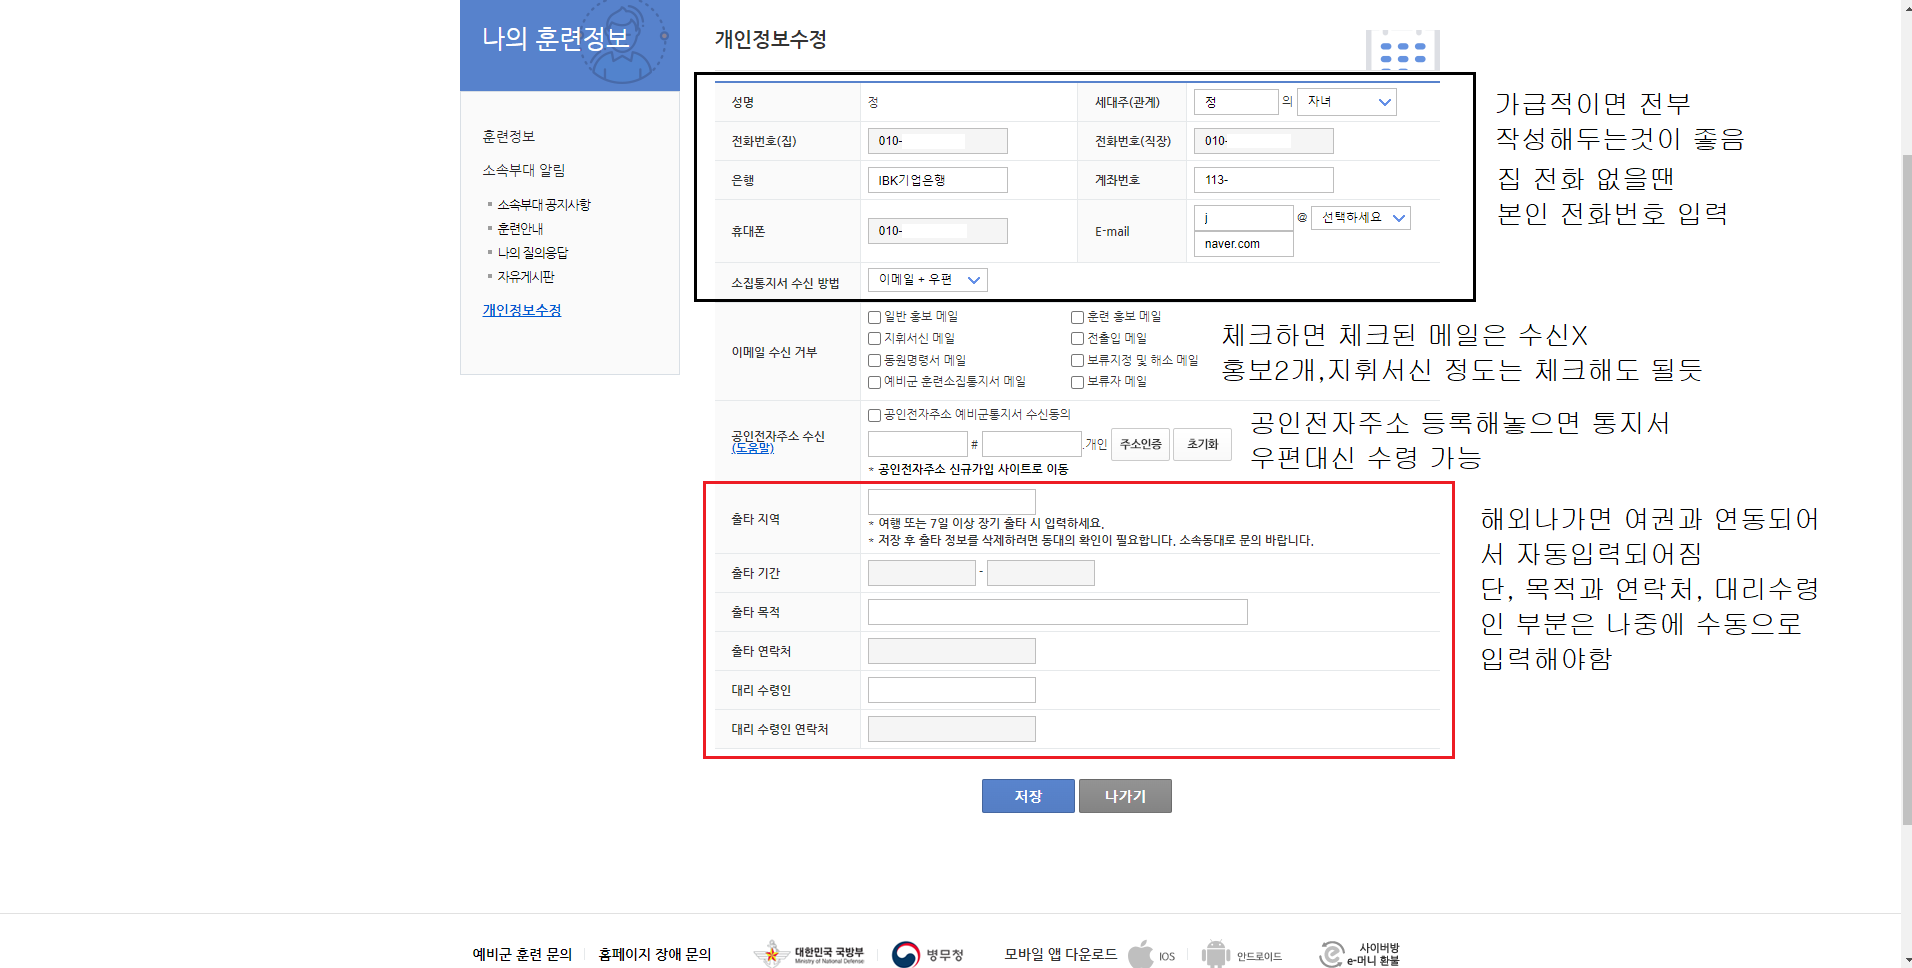
Task: Focus the email domain field showing naver.com
Action: (x=1244, y=244)
